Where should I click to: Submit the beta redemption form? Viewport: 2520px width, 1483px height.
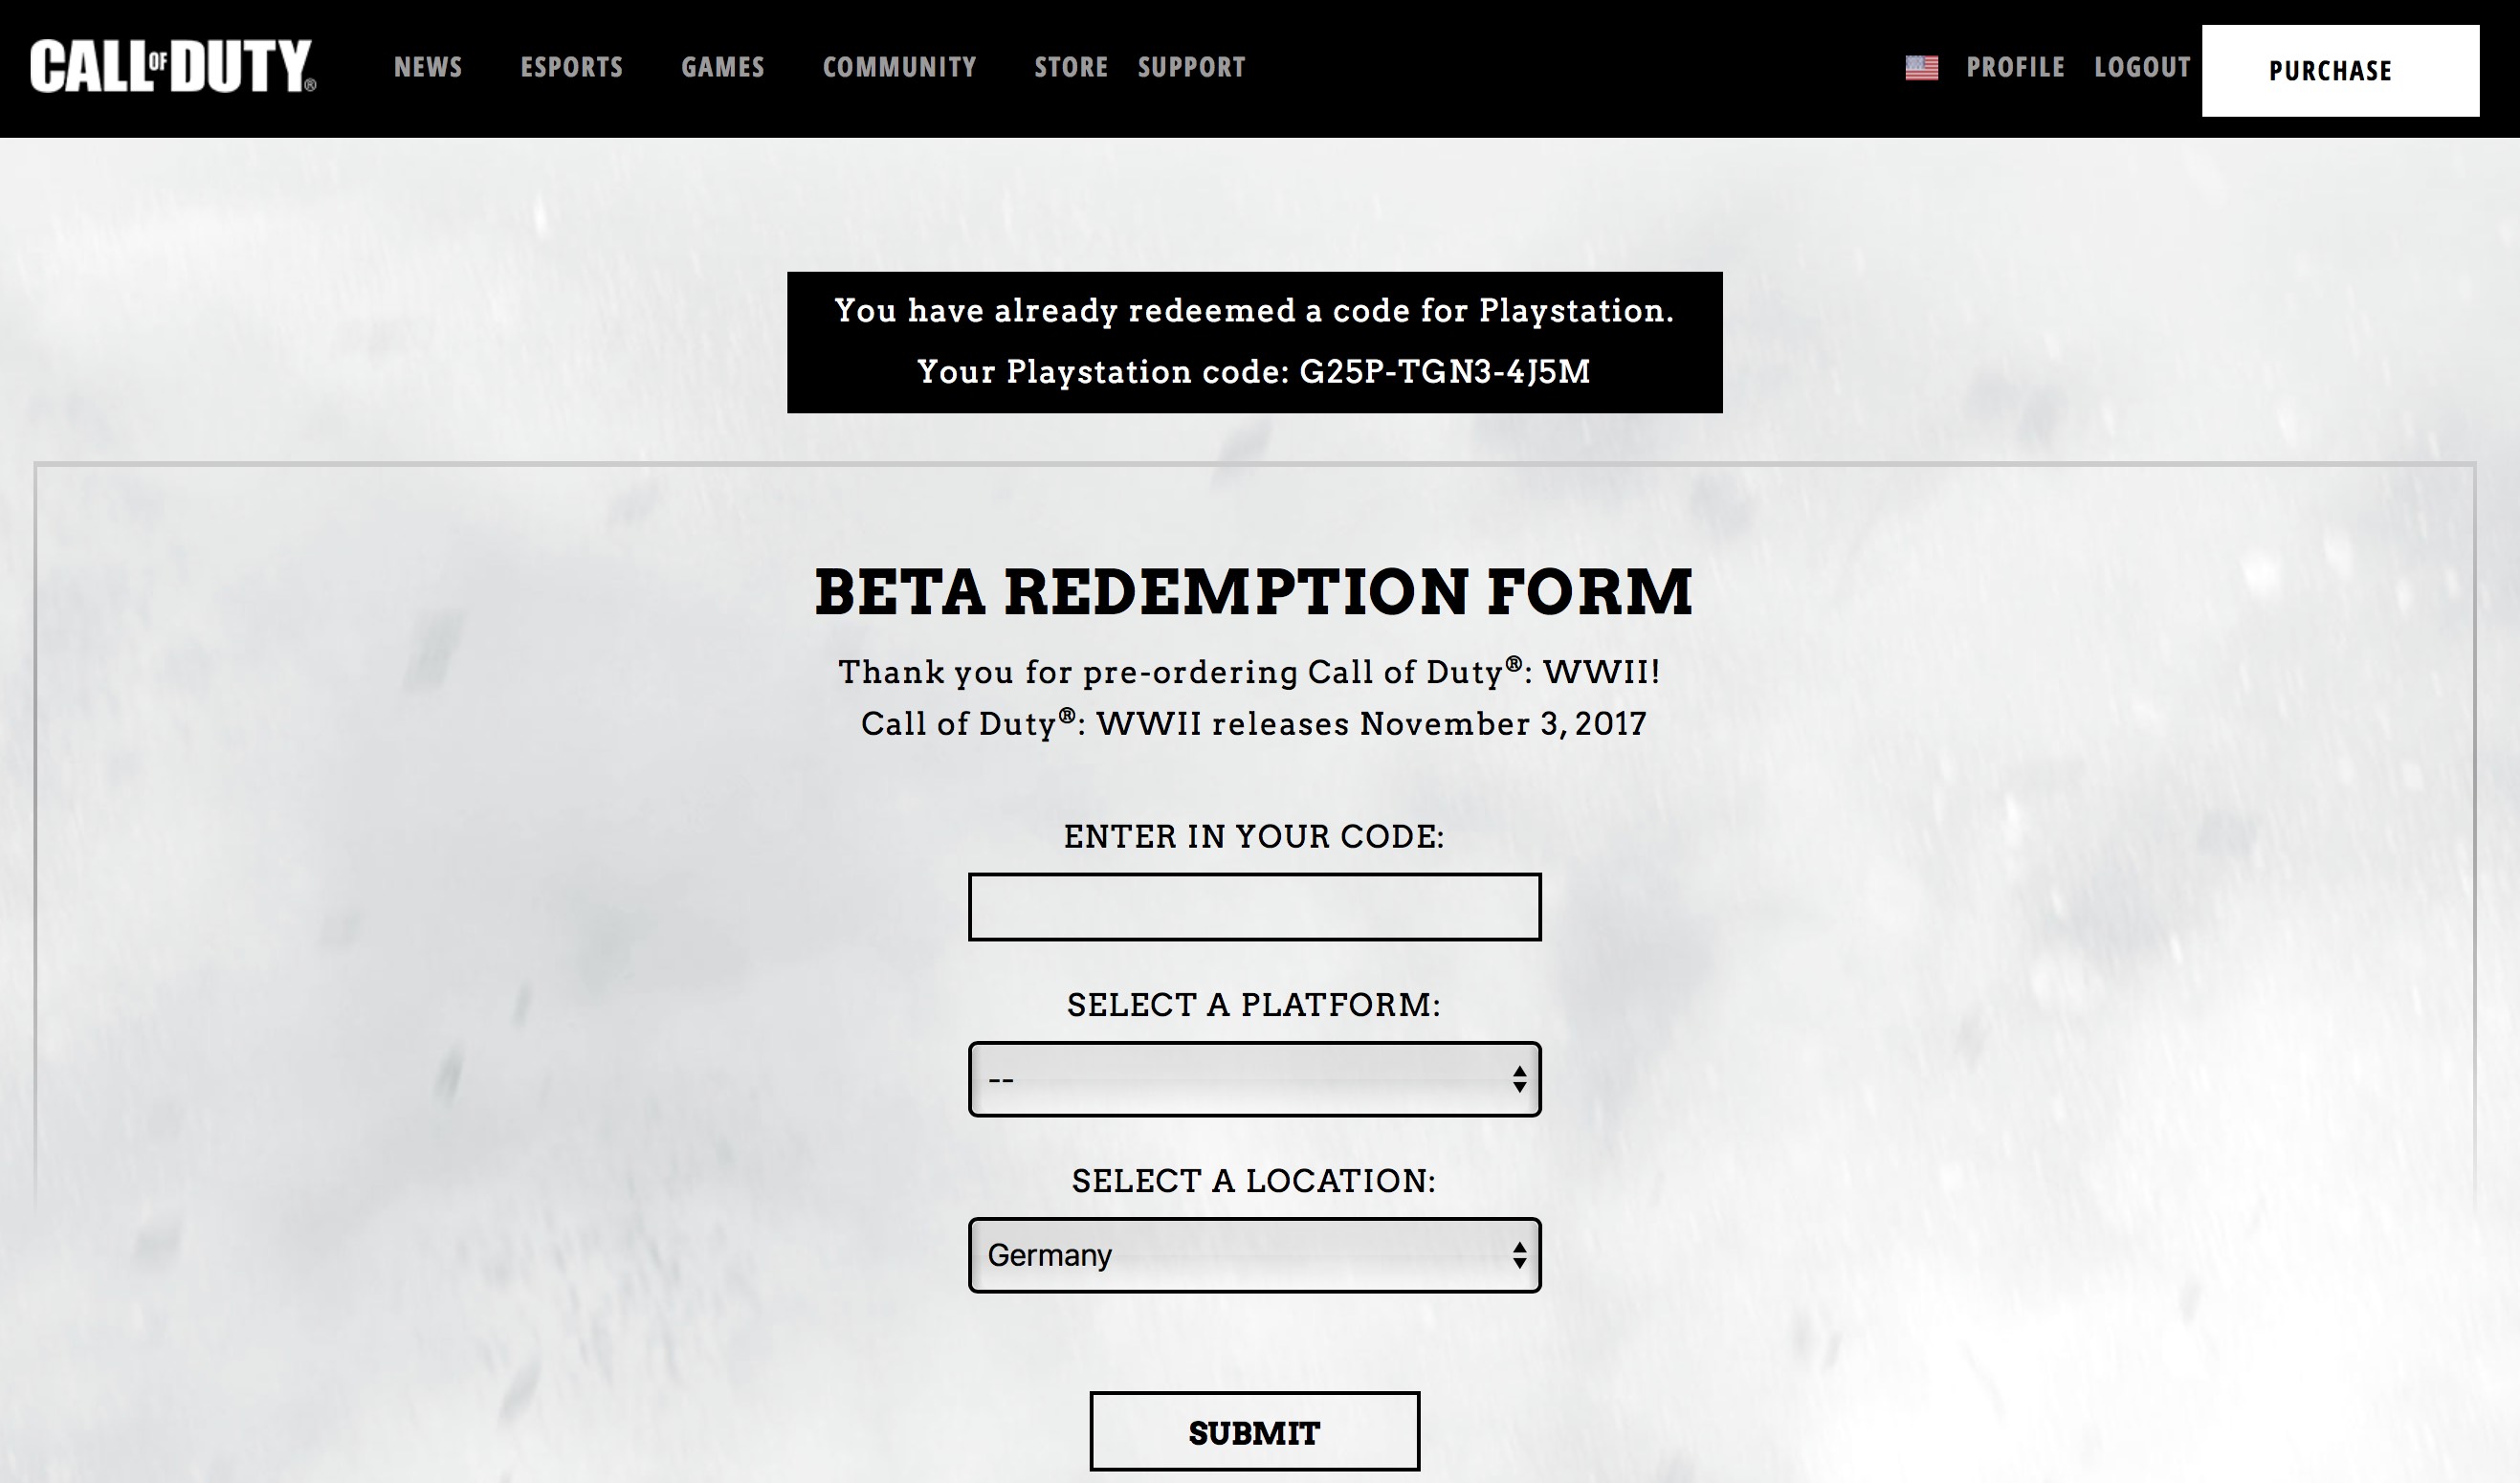coord(1254,1432)
